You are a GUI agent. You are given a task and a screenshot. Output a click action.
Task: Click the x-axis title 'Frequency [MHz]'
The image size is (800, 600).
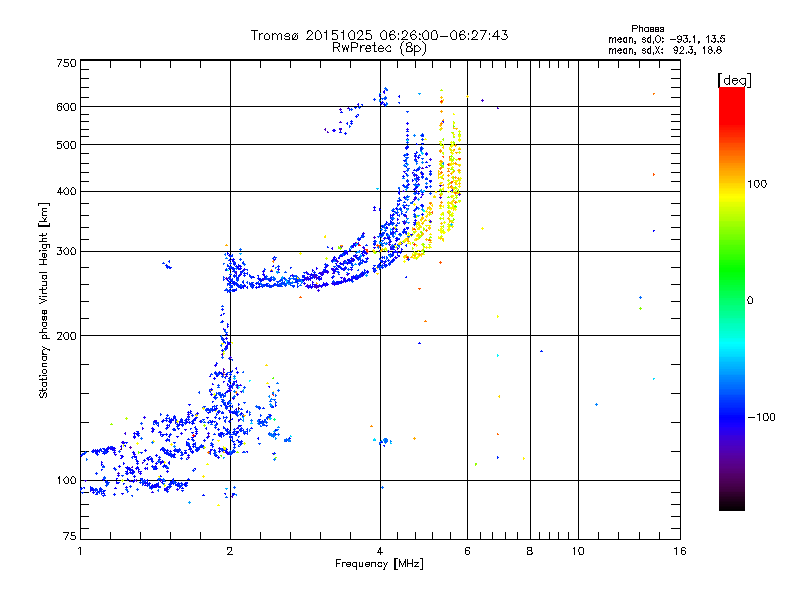pos(379,564)
